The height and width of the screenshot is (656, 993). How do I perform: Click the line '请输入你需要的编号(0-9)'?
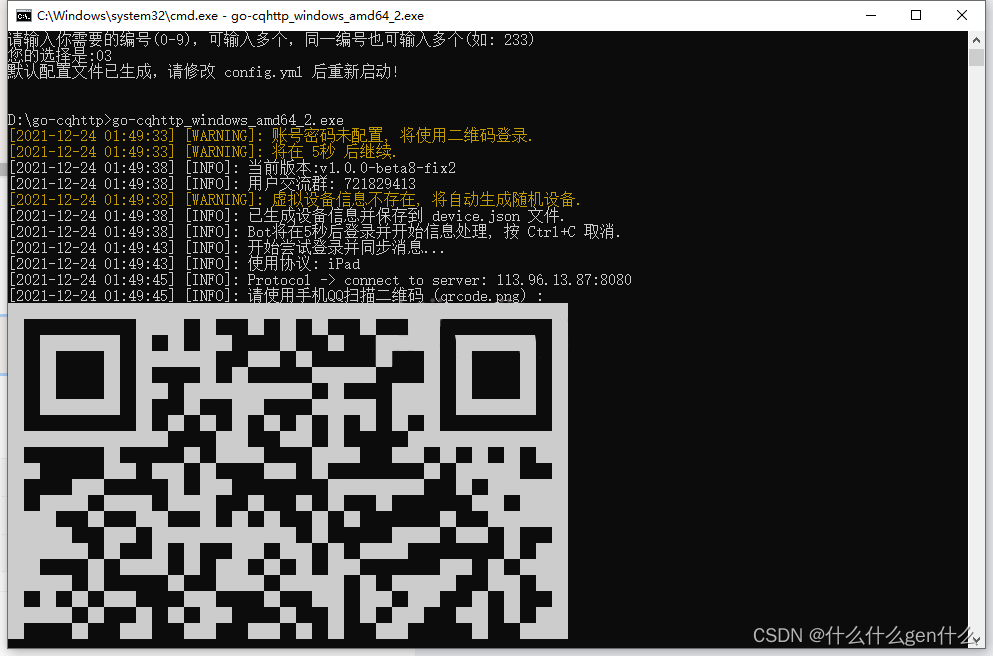click(271, 39)
